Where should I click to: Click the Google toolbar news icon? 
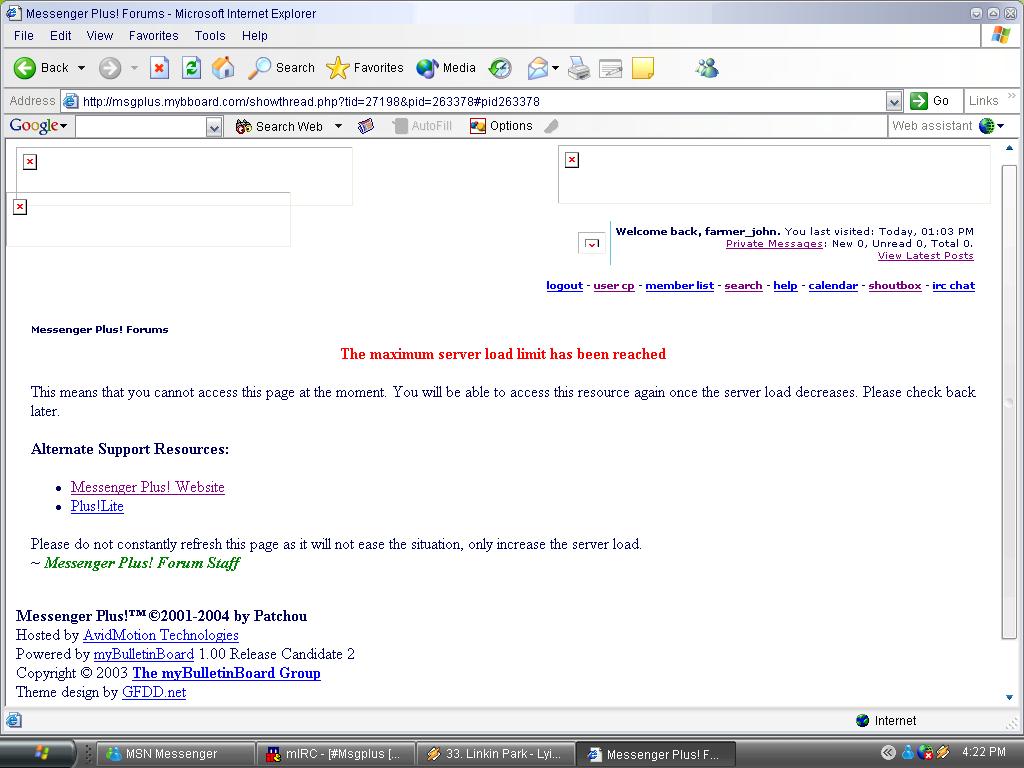[x=366, y=126]
